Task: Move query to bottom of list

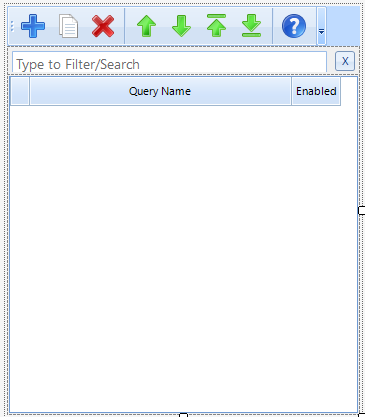Action: pos(251,25)
